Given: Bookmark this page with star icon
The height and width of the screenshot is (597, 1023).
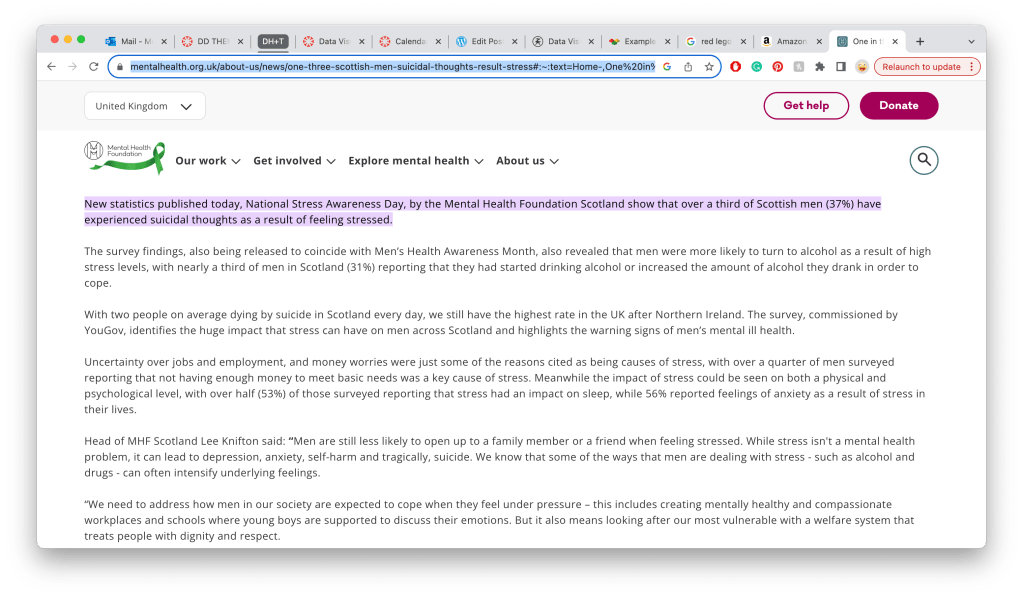Looking at the screenshot, I should pos(709,67).
